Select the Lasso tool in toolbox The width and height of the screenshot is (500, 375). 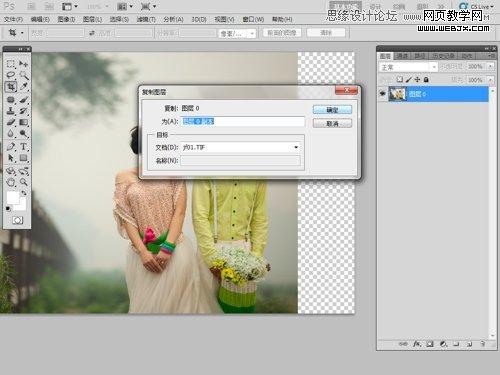(x=11, y=75)
